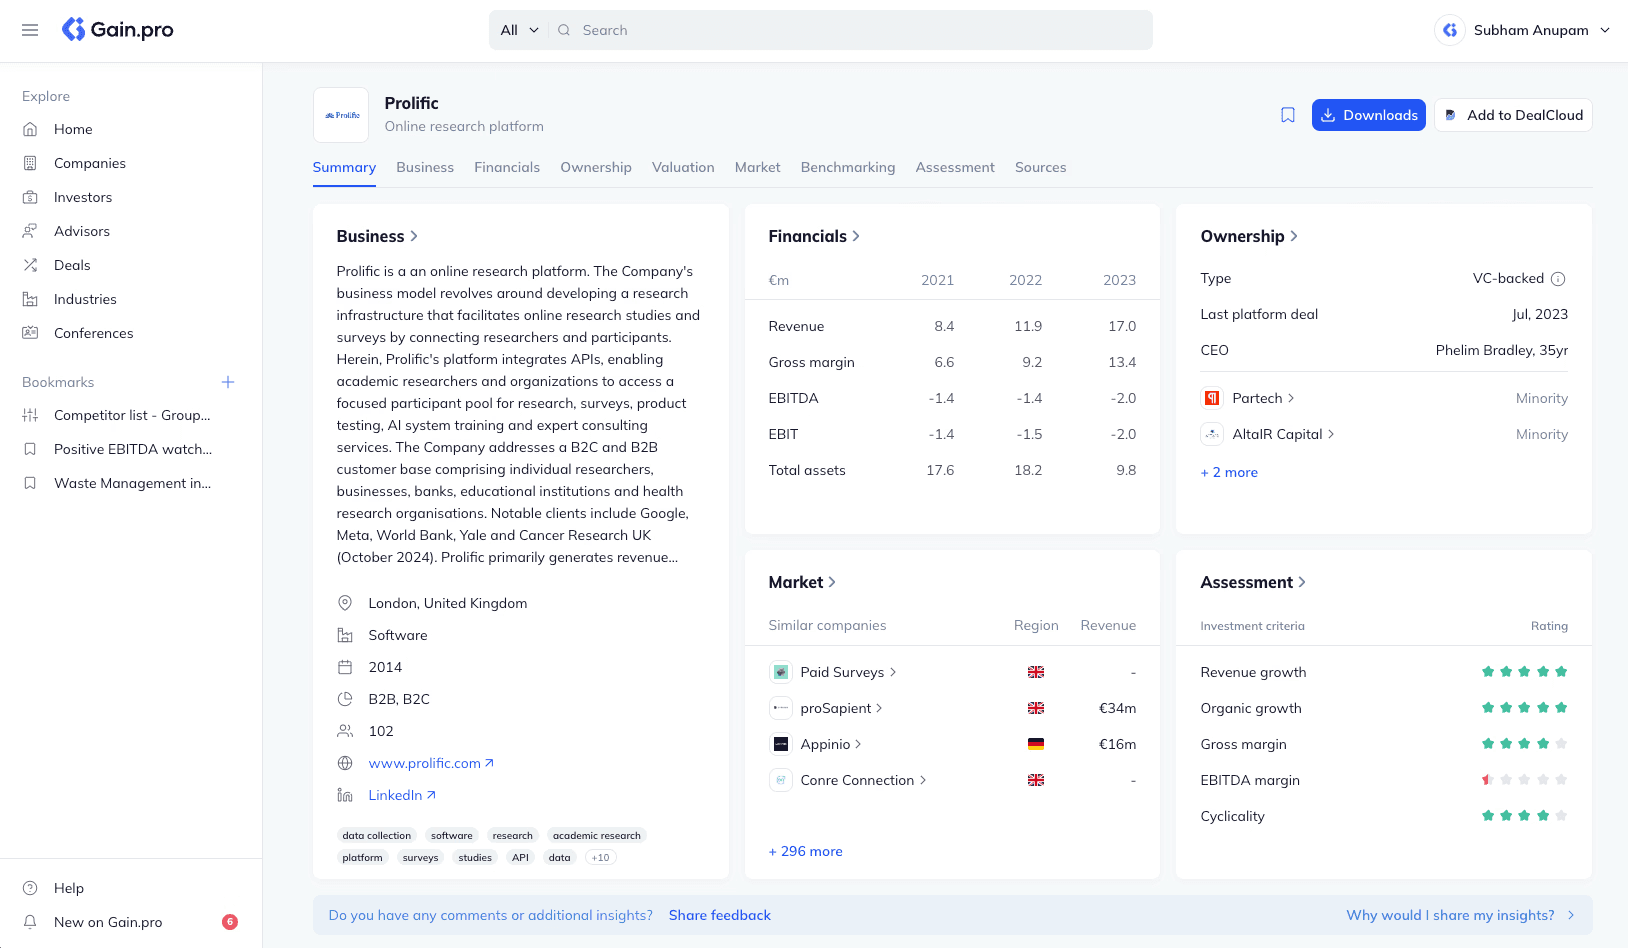
Task: Switch to the Financials tab
Action: pos(507,167)
